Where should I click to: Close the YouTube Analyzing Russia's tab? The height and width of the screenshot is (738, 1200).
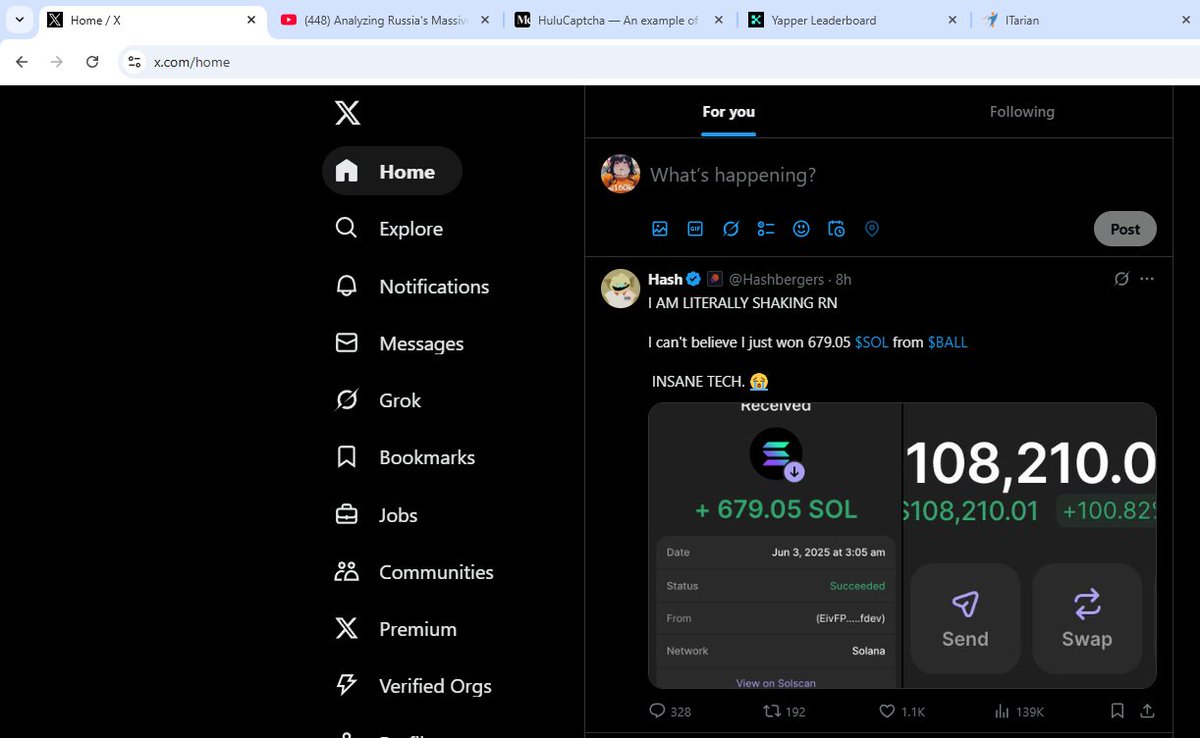click(x=485, y=20)
